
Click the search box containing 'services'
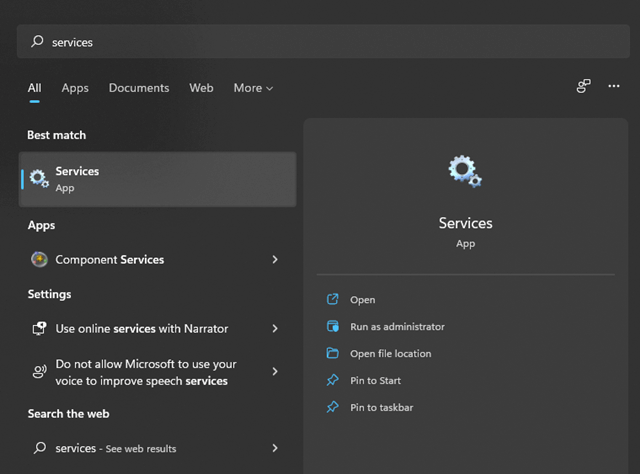pyautogui.click(x=323, y=41)
